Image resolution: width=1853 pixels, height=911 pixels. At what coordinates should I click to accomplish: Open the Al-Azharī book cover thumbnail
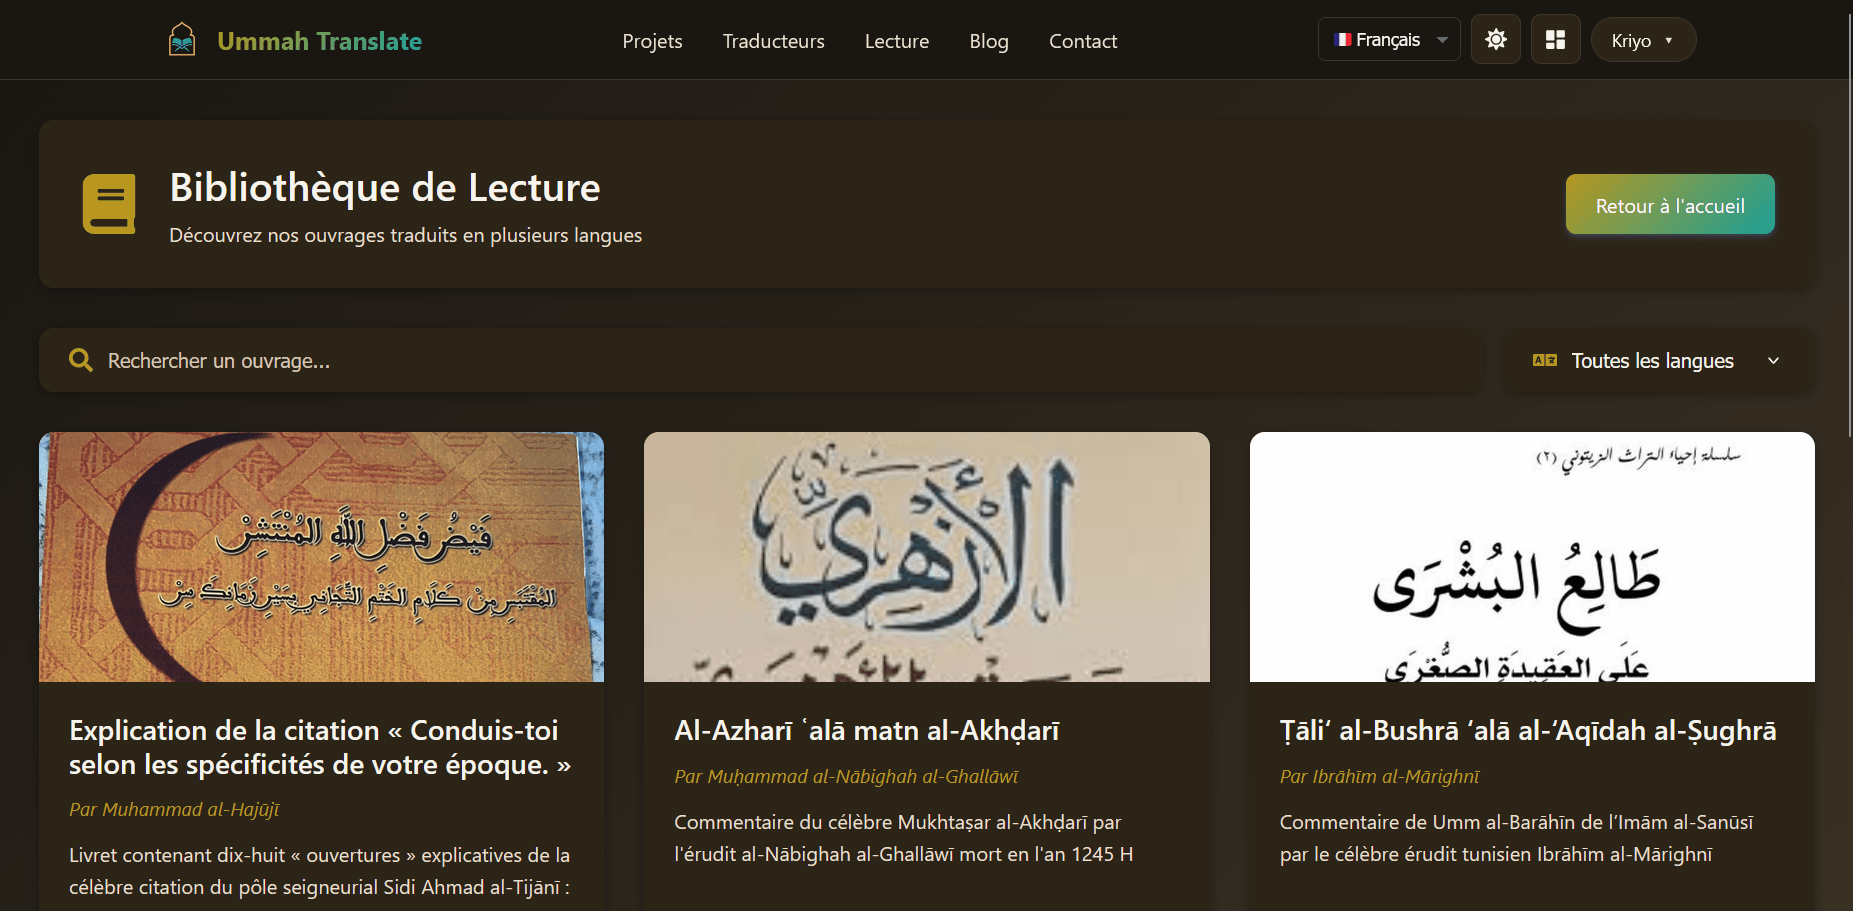coord(926,557)
